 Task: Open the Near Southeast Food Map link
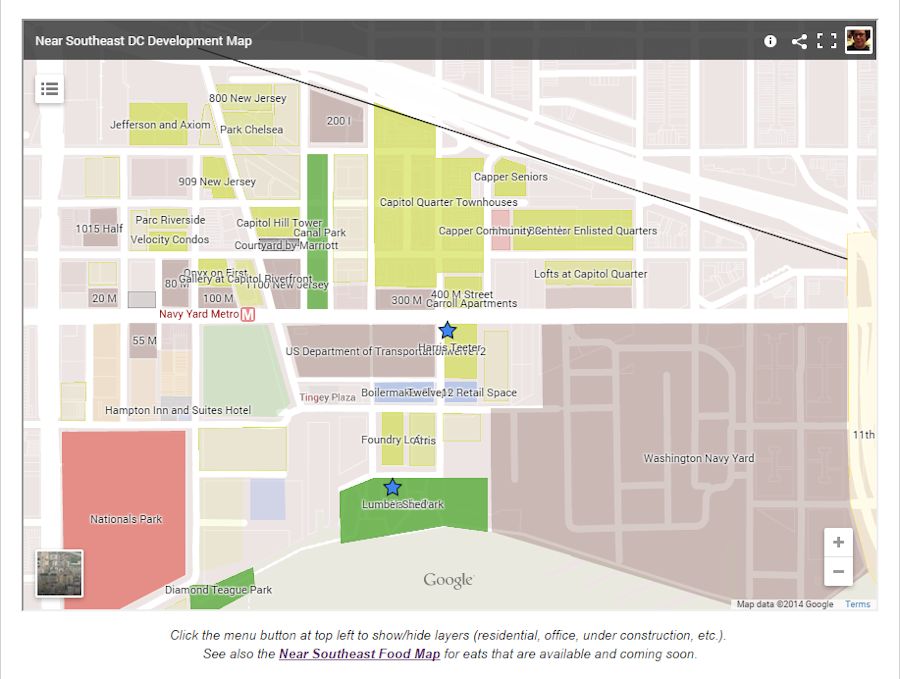point(359,654)
